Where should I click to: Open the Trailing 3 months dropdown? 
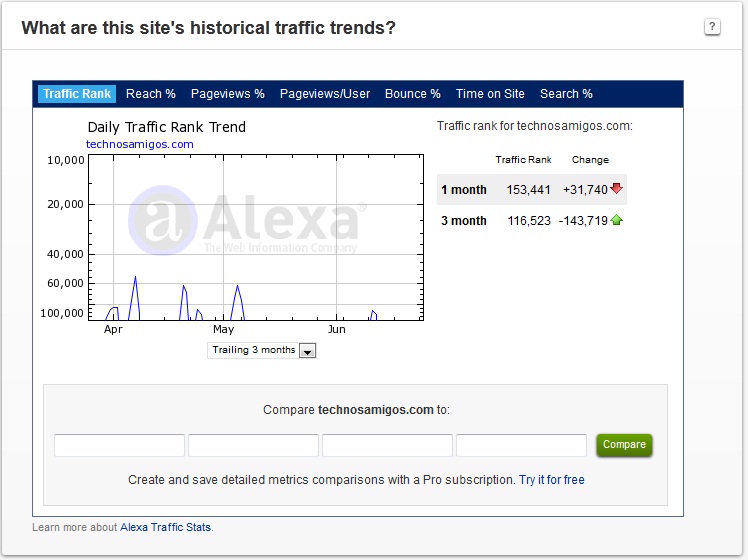point(261,350)
